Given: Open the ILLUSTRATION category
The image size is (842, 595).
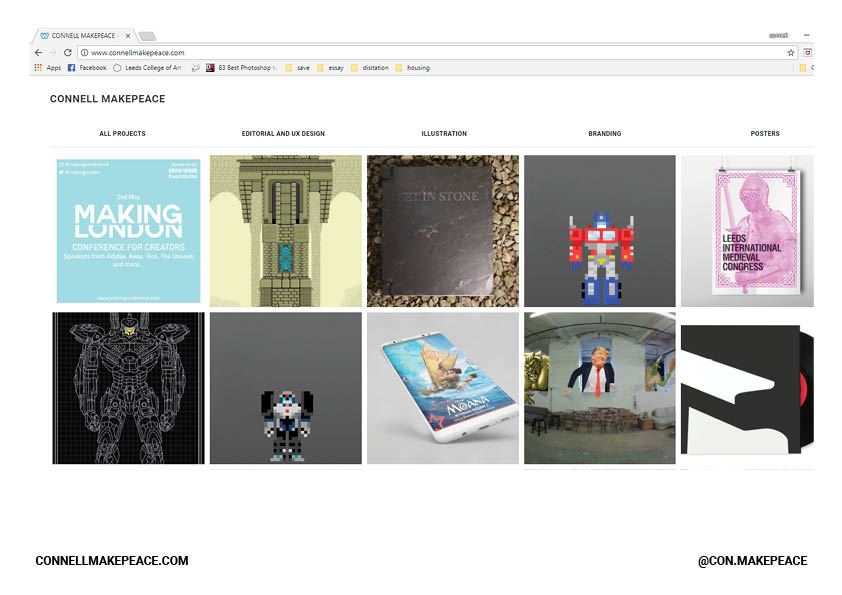Looking at the screenshot, I should (444, 133).
